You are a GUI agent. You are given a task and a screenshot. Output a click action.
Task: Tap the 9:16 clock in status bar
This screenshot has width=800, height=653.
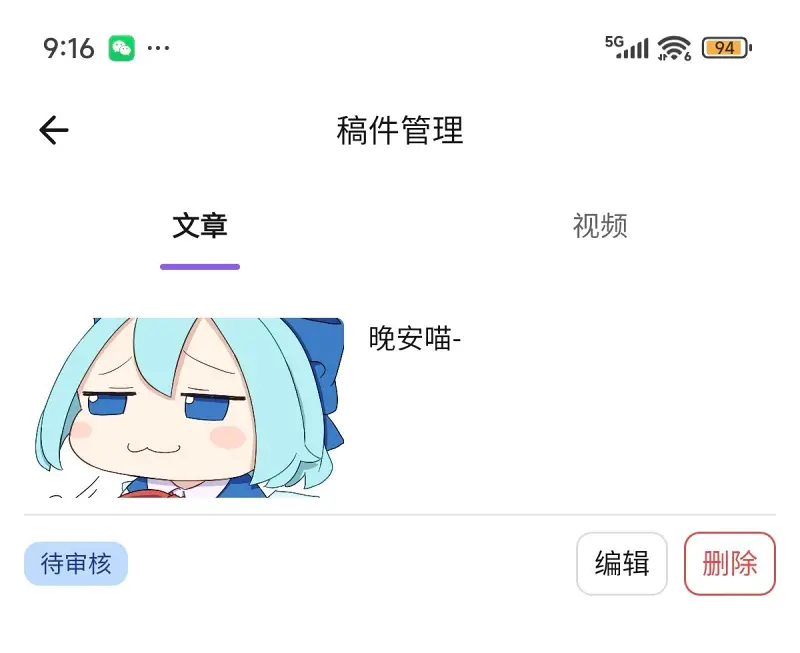[x=68, y=48]
